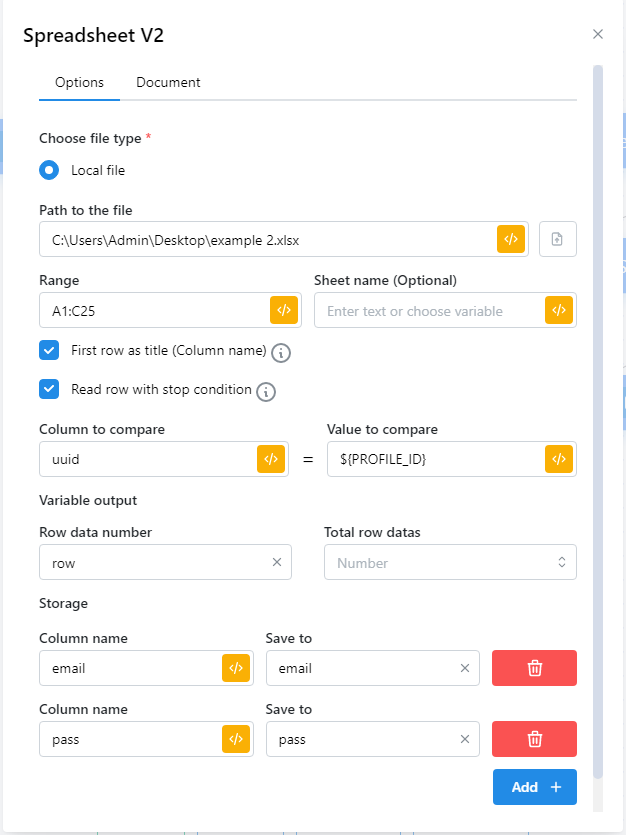Click the Add button
This screenshot has height=835, width=626.
coord(534,787)
